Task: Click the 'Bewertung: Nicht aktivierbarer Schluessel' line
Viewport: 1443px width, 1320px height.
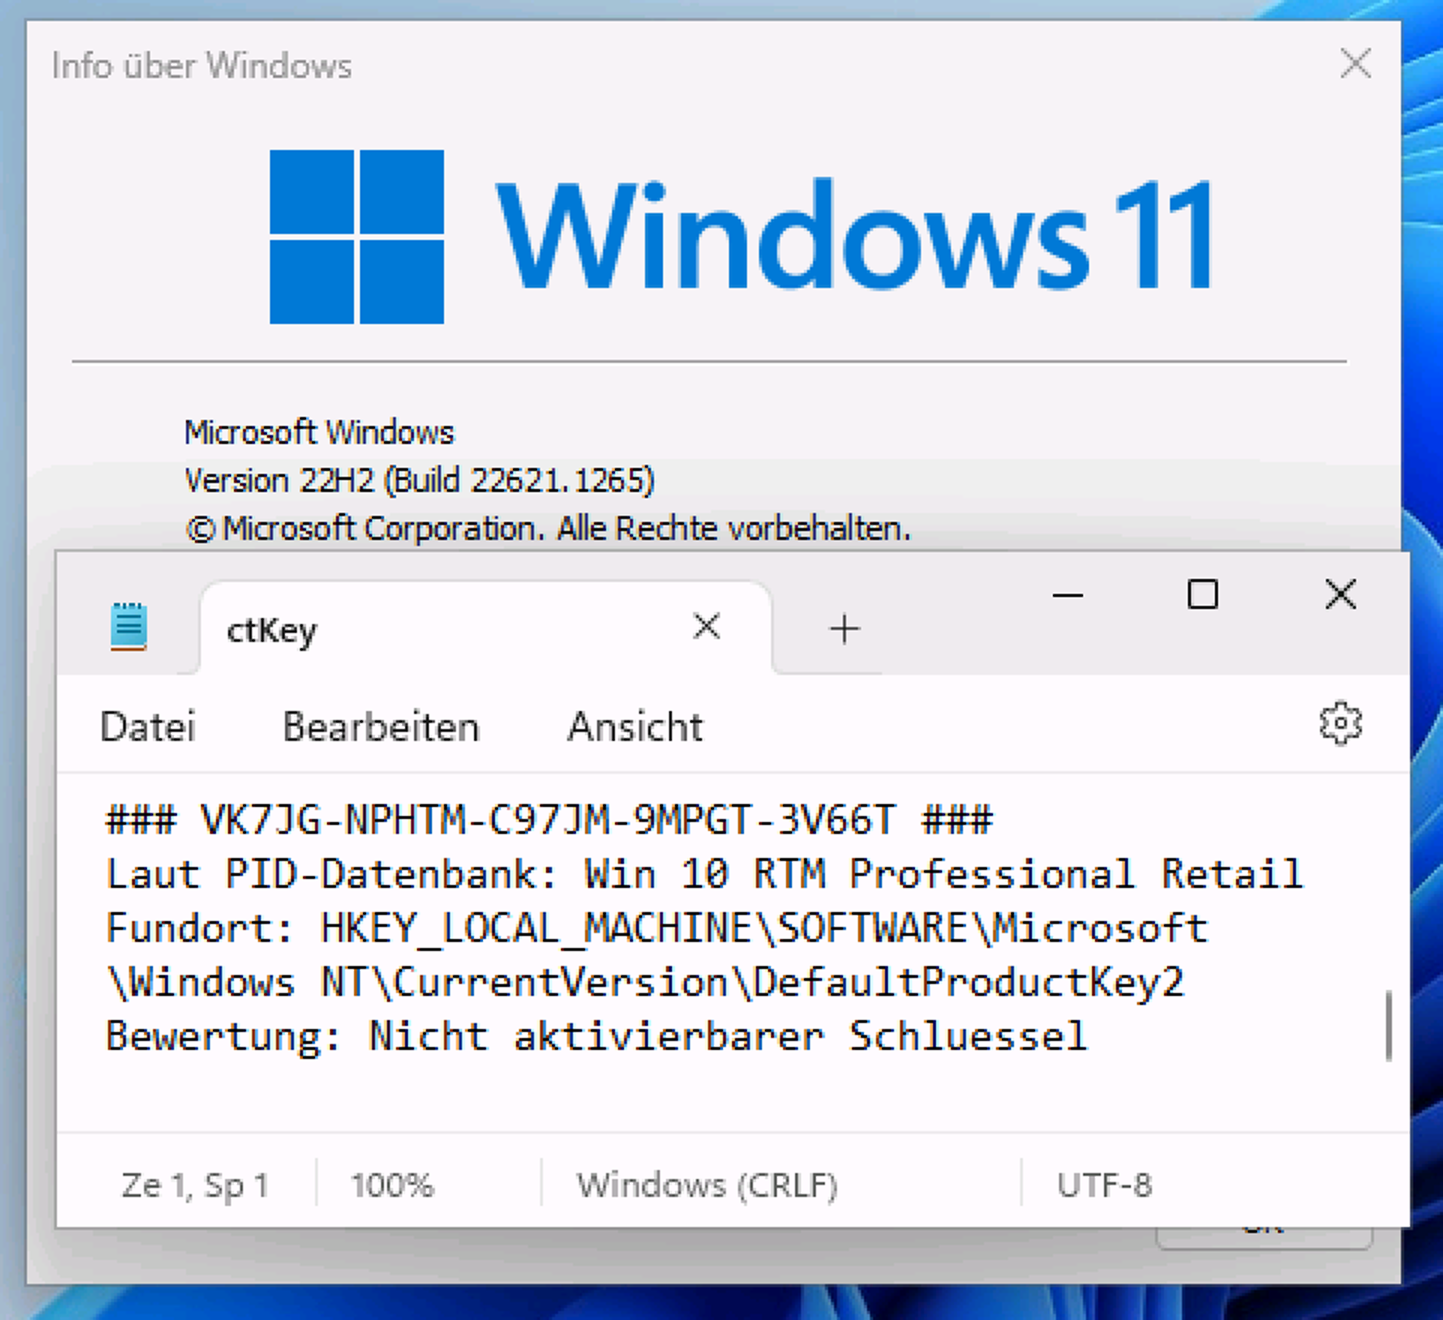Action: point(596,1036)
